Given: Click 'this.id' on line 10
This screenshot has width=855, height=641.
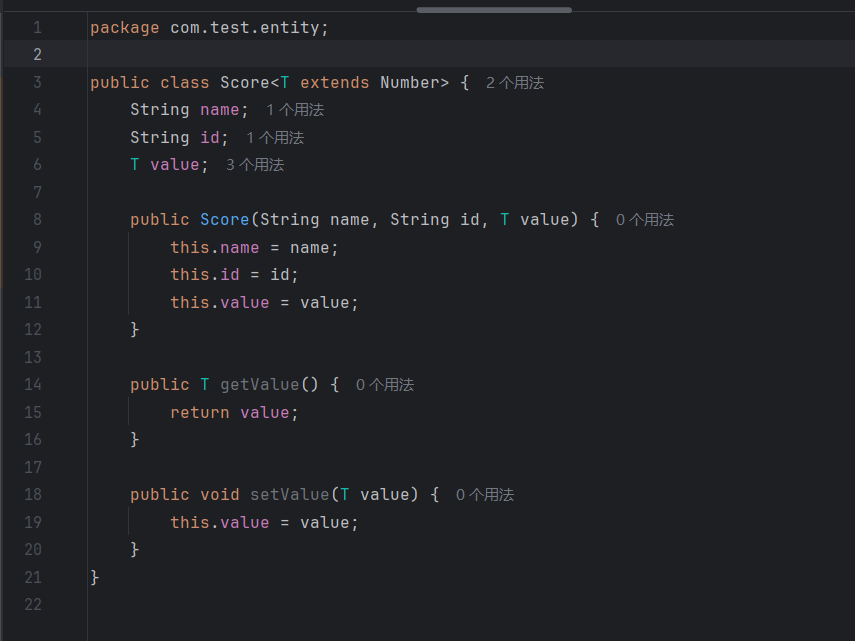Looking at the screenshot, I should pyautogui.click(x=205, y=275).
